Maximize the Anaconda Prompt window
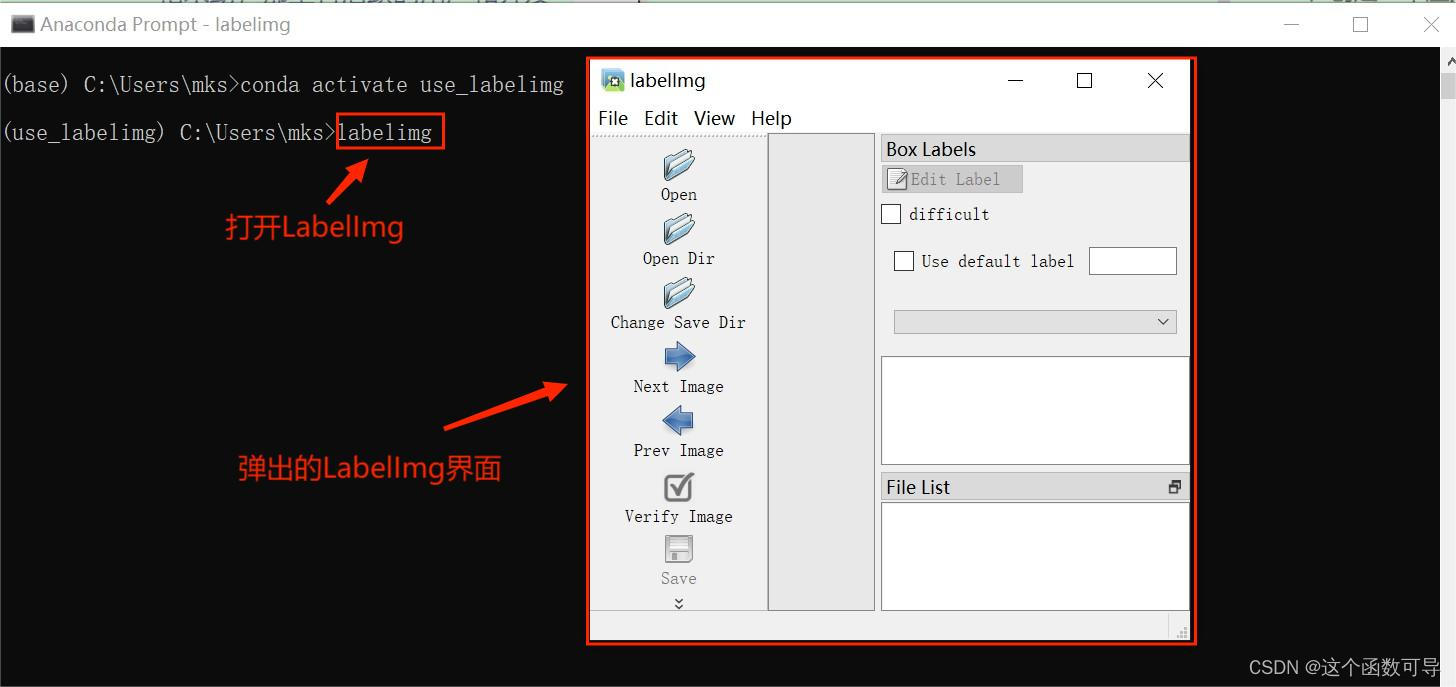 1360,25
